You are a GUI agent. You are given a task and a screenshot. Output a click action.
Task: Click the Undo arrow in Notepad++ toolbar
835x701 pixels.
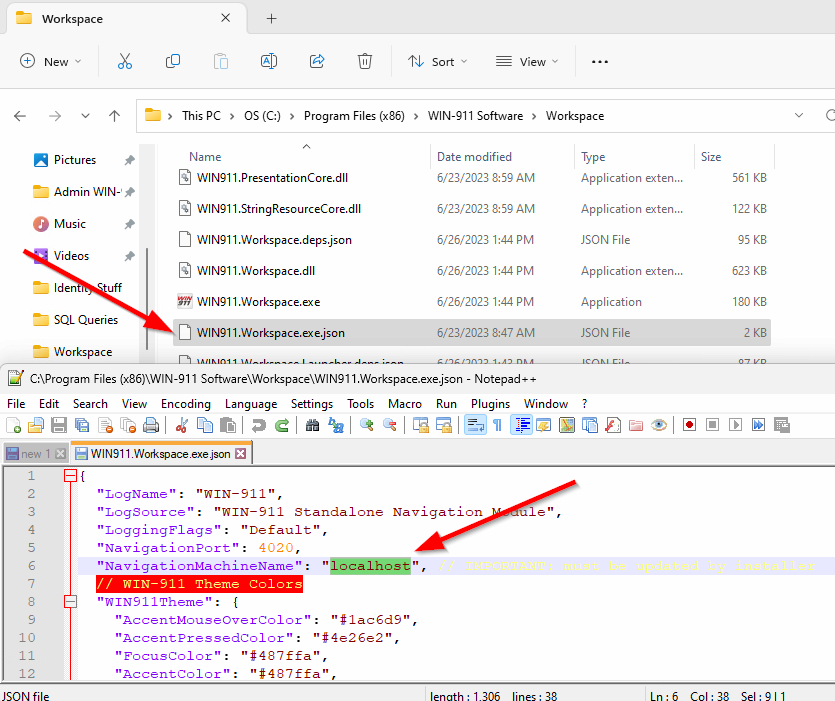coord(259,425)
